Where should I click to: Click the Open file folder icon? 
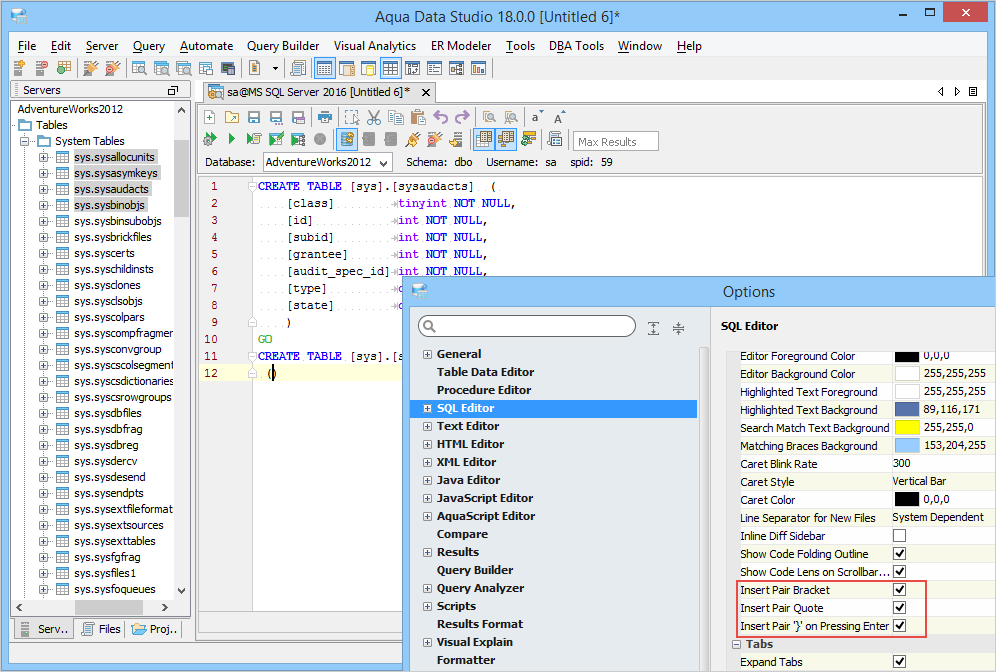pyautogui.click(x=232, y=117)
